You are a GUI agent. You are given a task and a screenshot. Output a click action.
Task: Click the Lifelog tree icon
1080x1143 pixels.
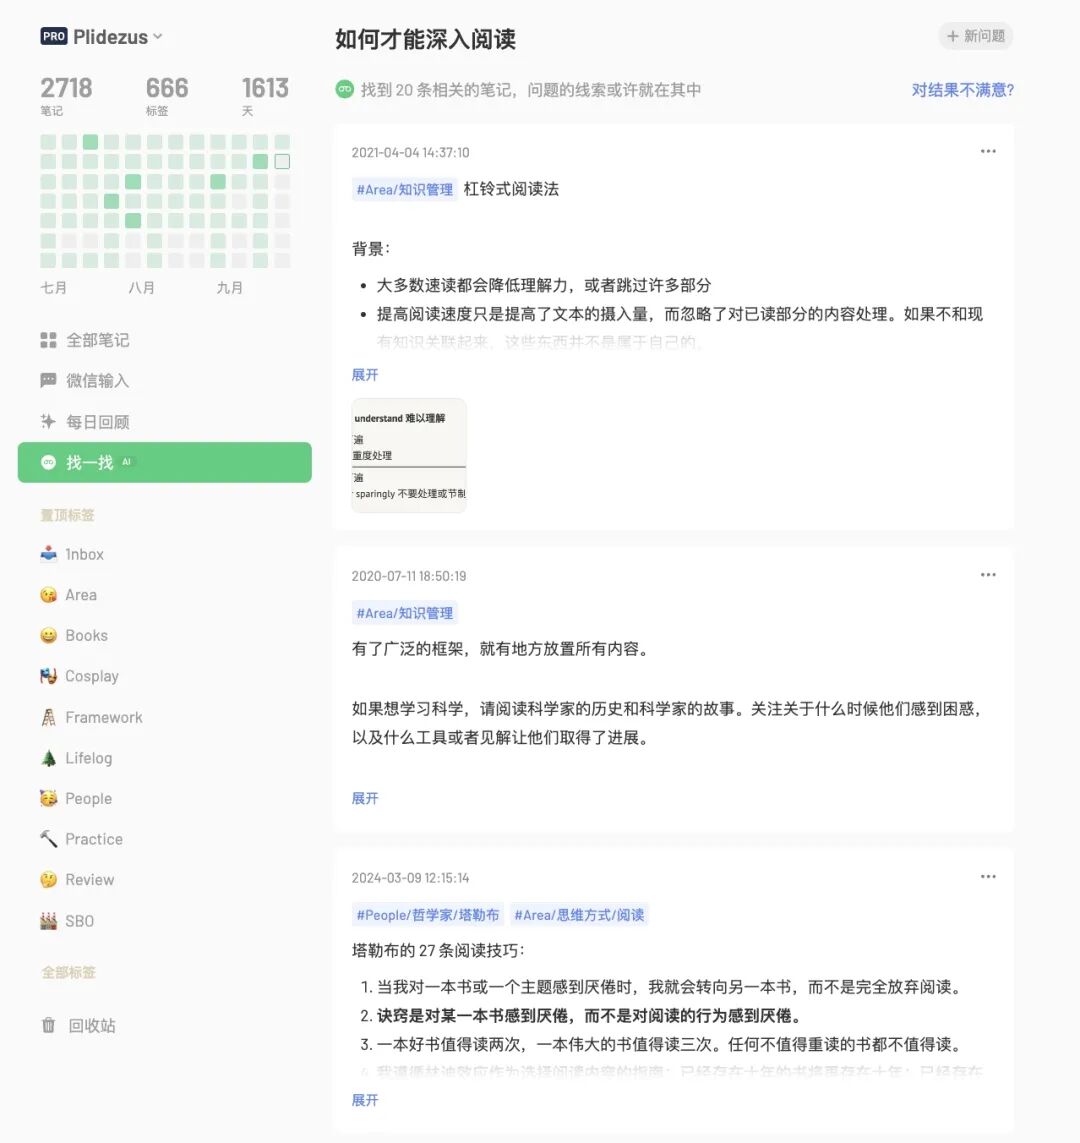(x=48, y=758)
